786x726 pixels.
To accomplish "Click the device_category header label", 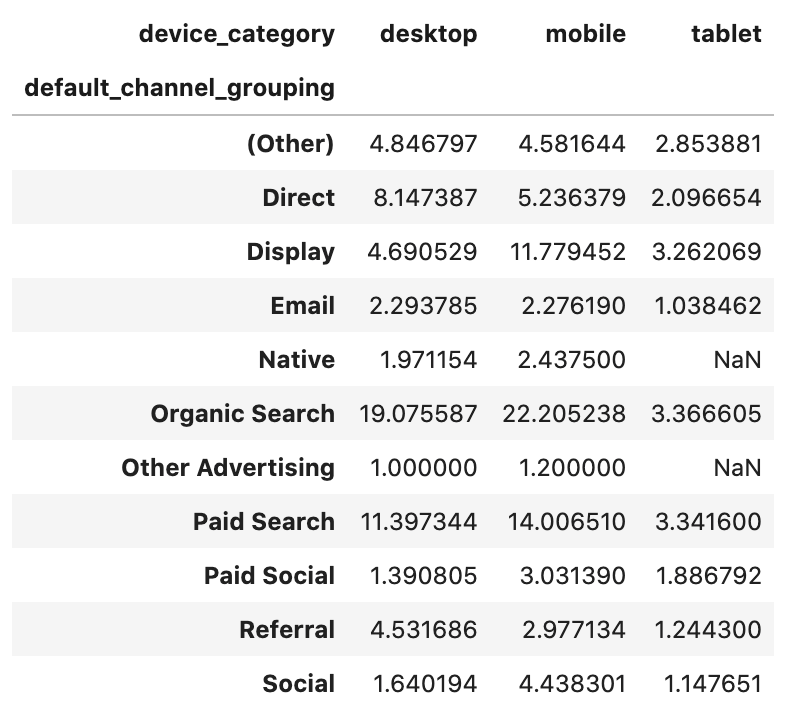I will click(x=236, y=34).
